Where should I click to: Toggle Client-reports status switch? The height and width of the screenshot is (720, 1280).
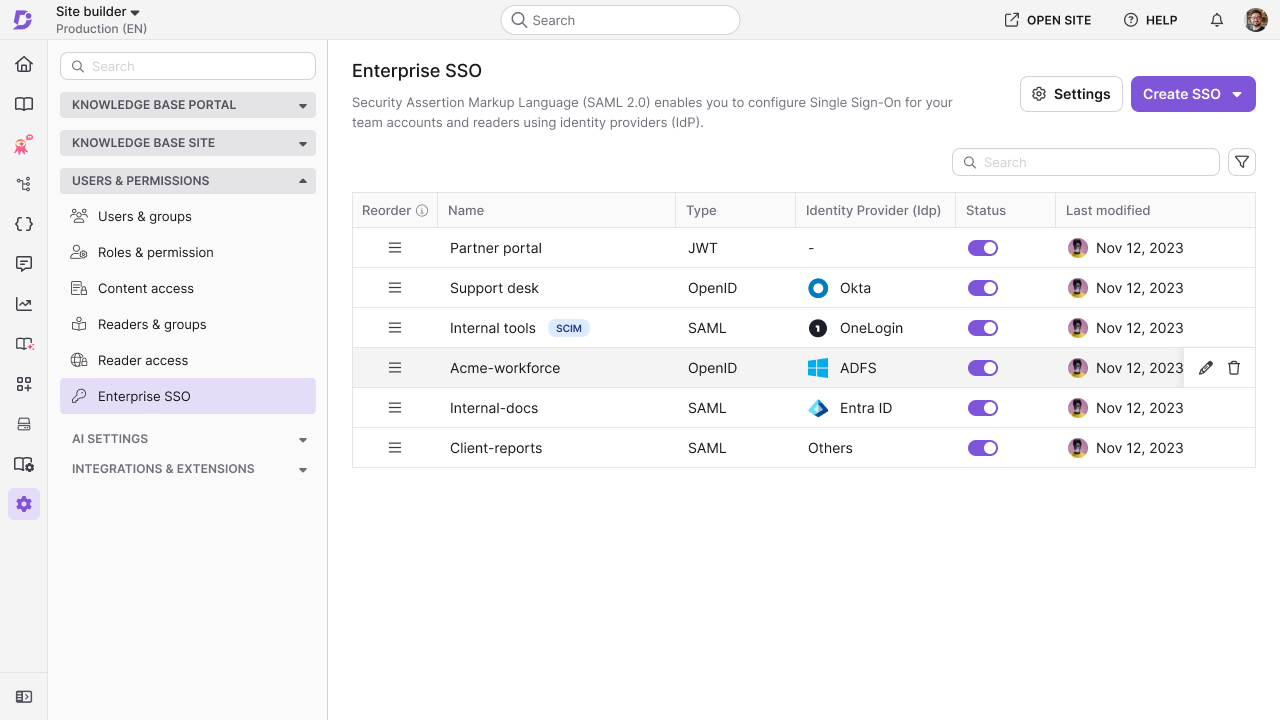point(983,448)
